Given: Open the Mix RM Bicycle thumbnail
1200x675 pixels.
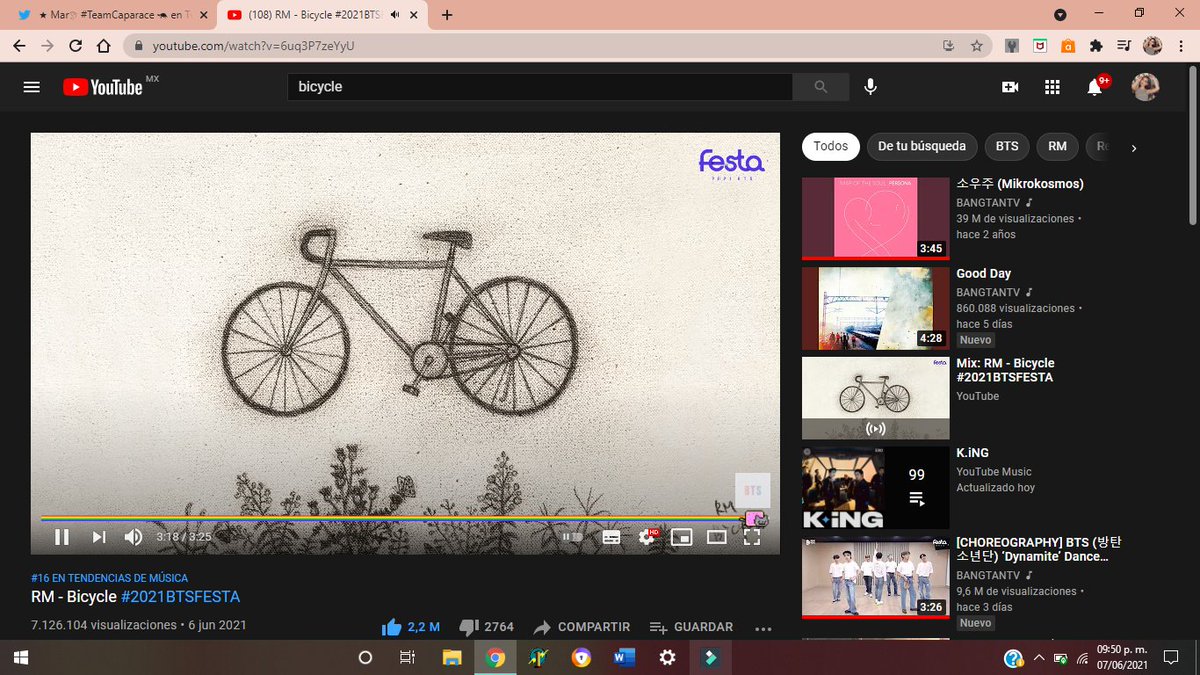Looking at the screenshot, I should [875, 398].
